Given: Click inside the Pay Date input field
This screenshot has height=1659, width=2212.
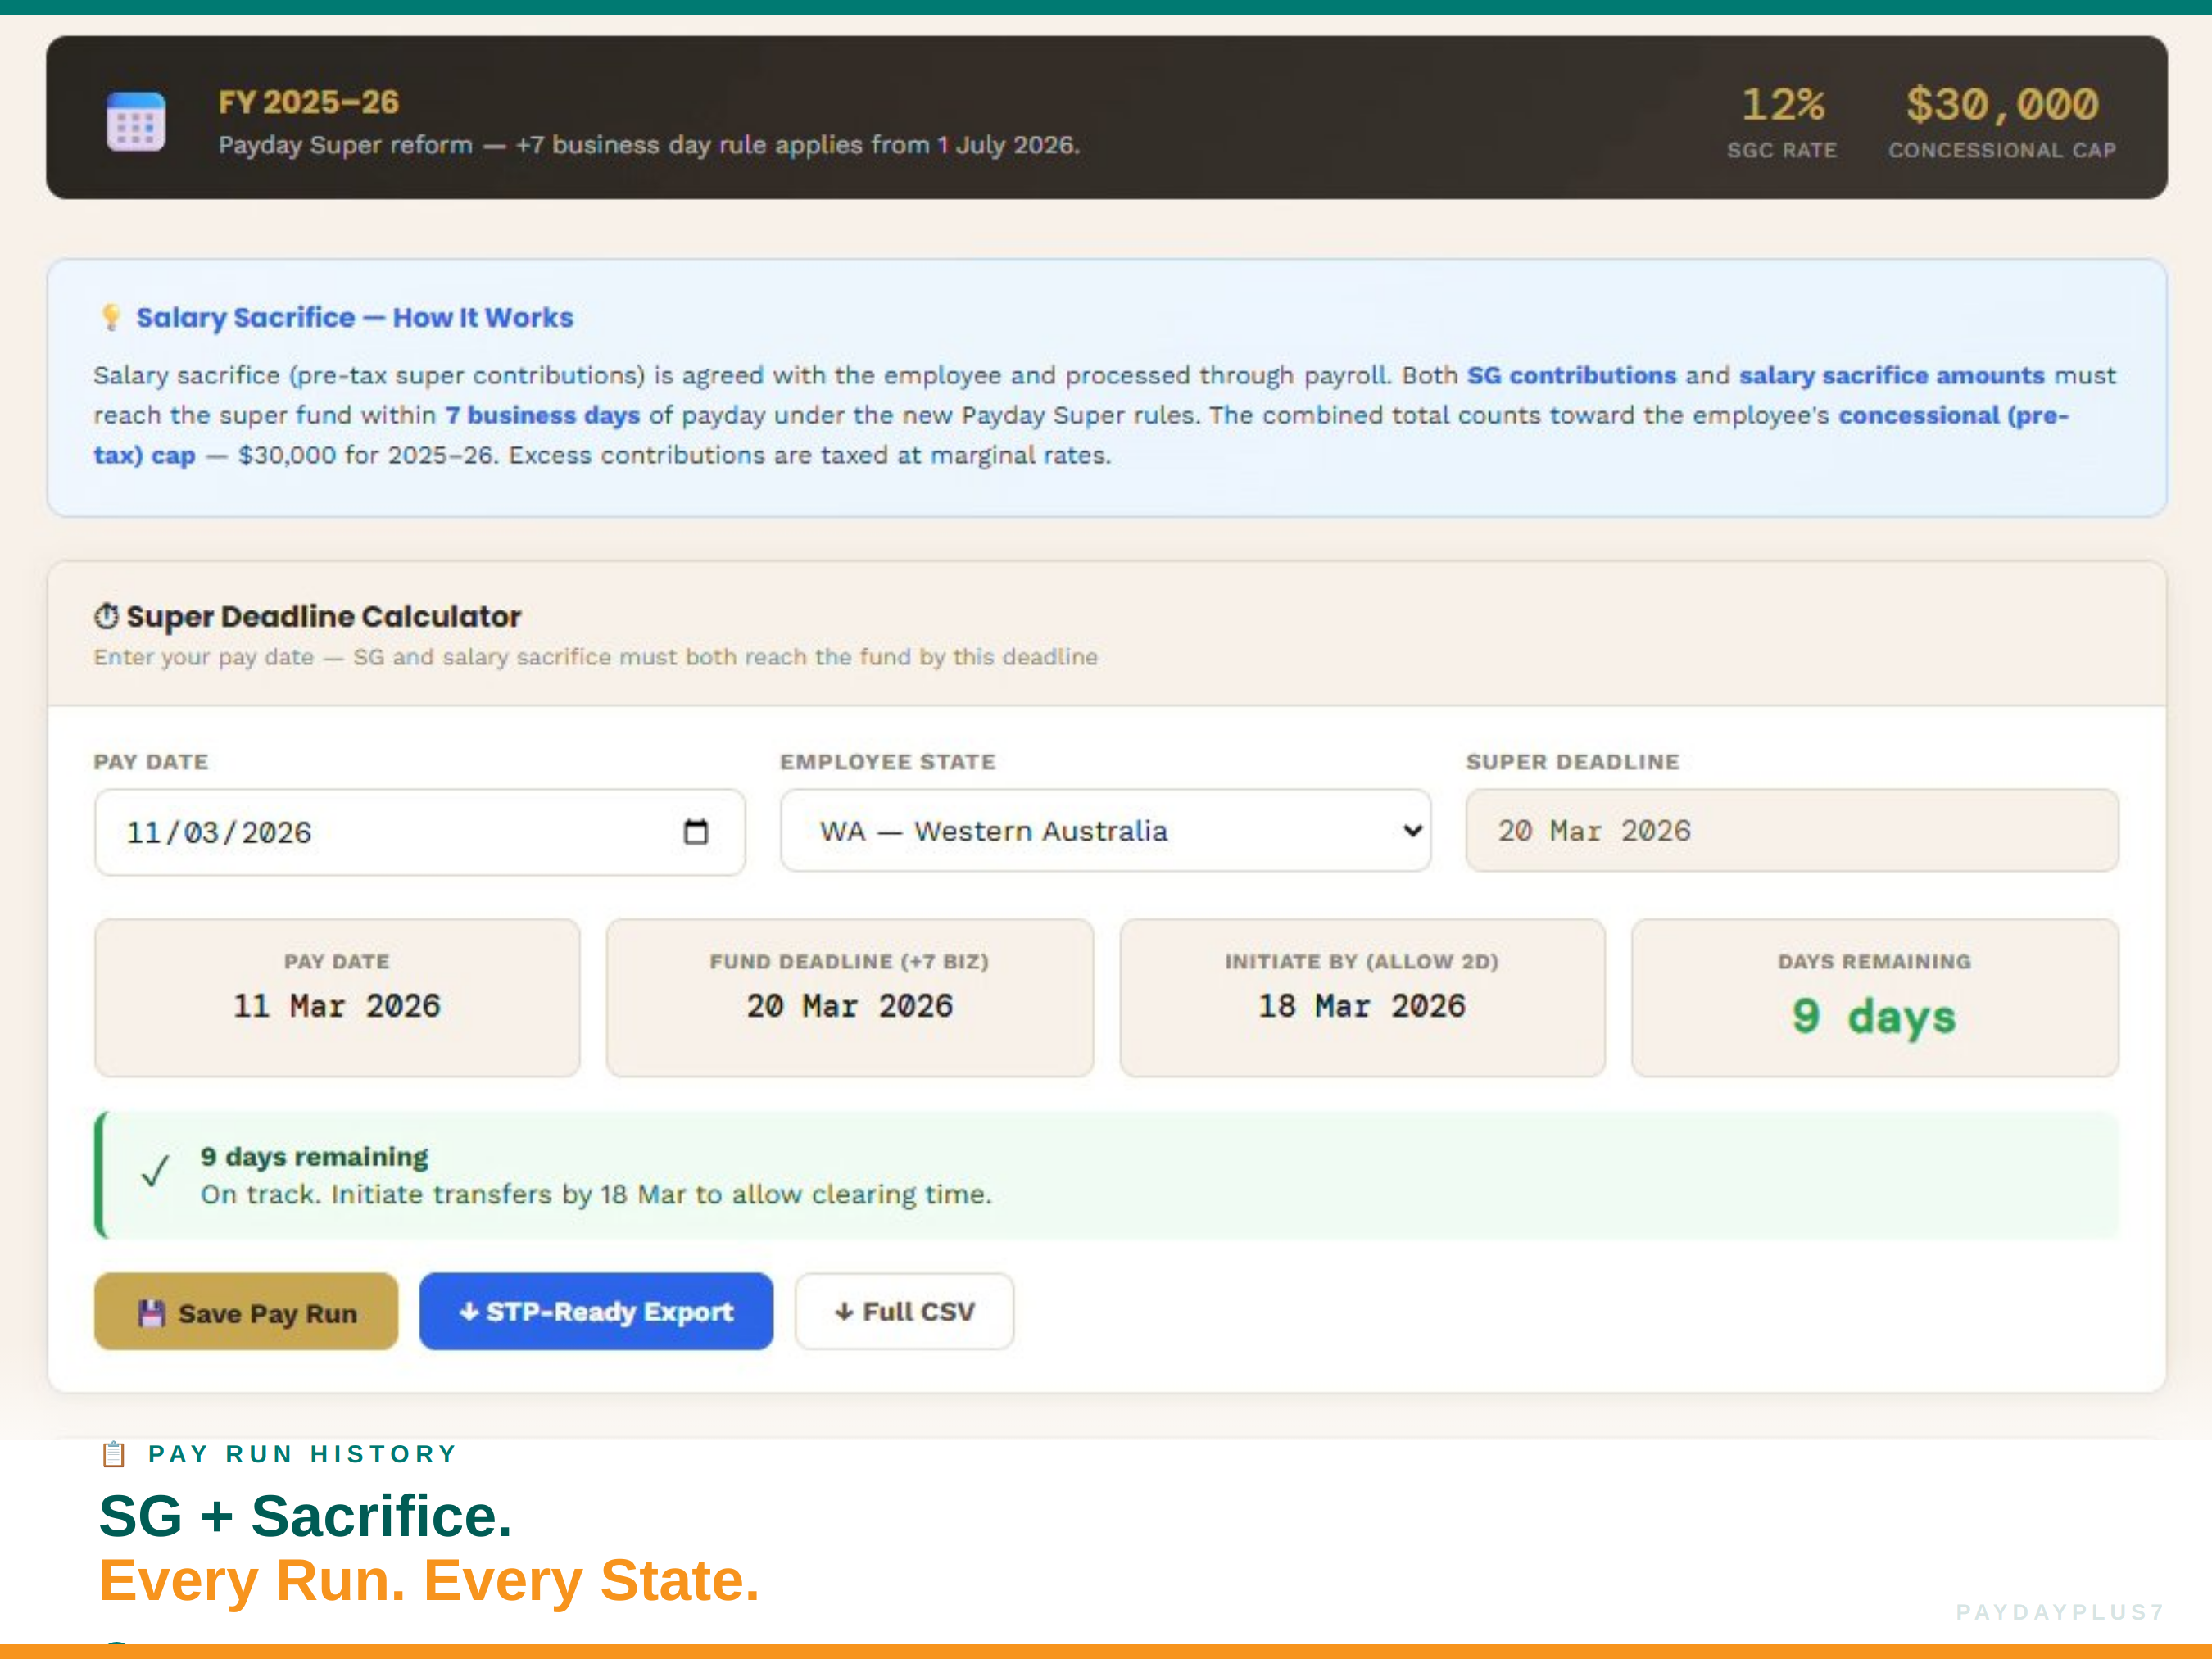Looking at the screenshot, I should [350, 831].
